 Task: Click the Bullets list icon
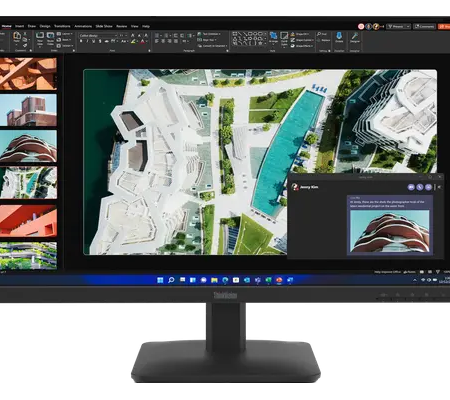[158, 35]
